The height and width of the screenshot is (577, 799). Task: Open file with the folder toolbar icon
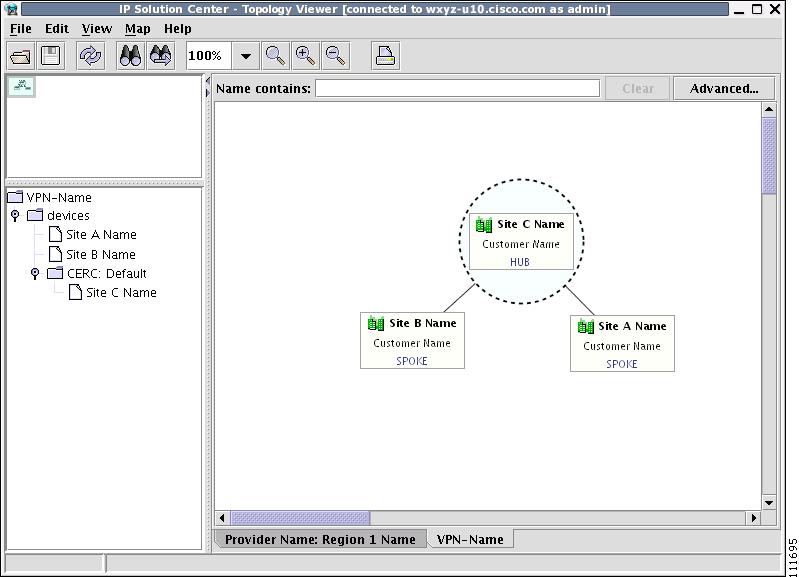point(20,56)
